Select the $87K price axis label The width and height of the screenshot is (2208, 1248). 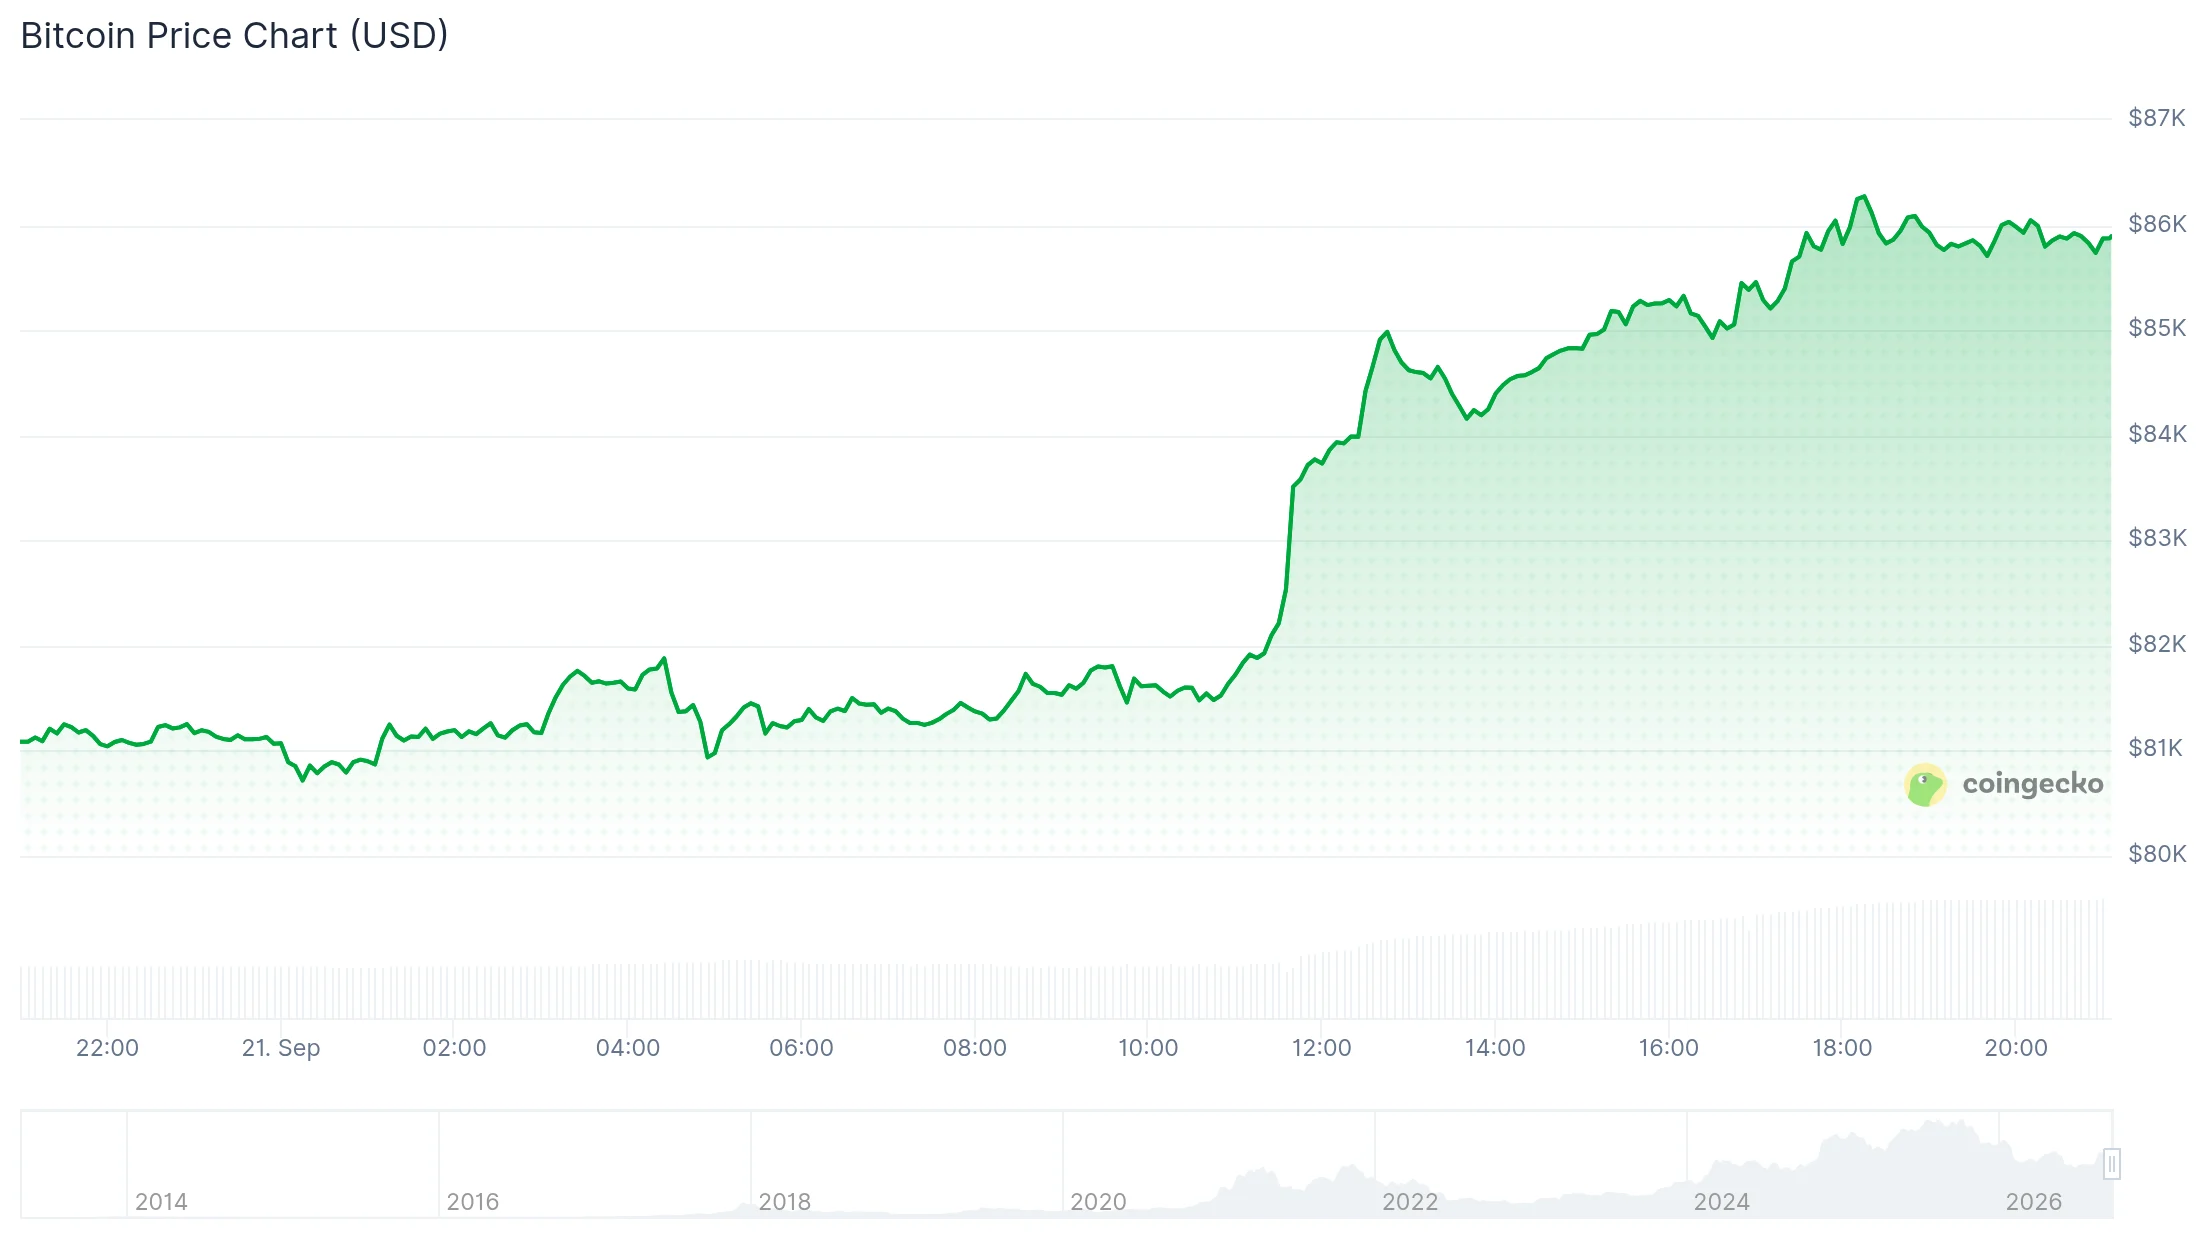(x=2157, y=118)
